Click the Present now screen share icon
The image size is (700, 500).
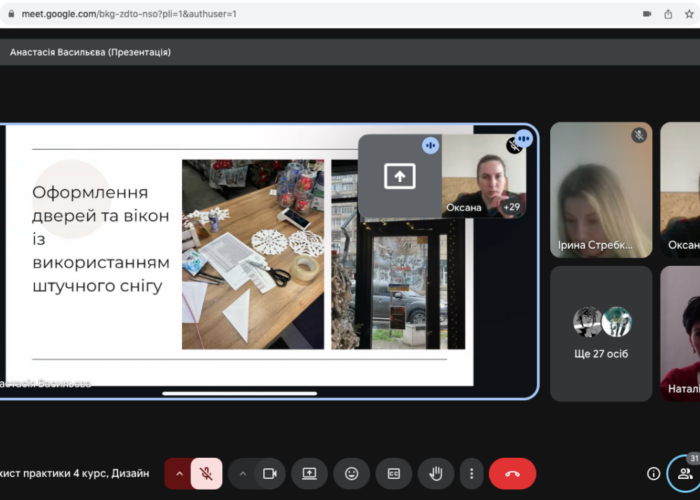pyautogui.click(x=310, y=473)
